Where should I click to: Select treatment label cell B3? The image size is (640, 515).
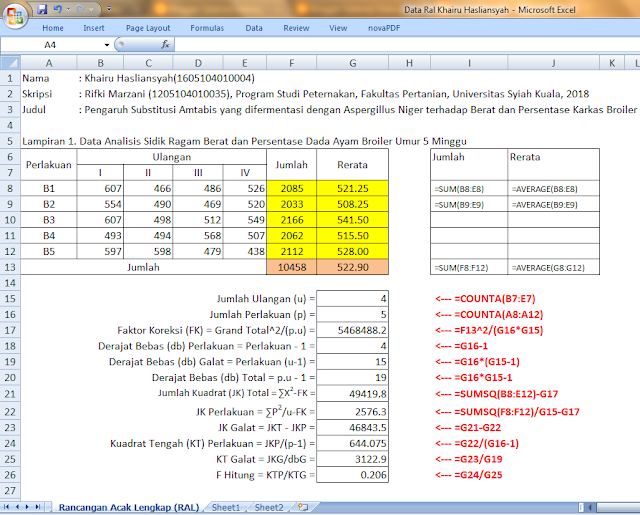pos(49,220)
